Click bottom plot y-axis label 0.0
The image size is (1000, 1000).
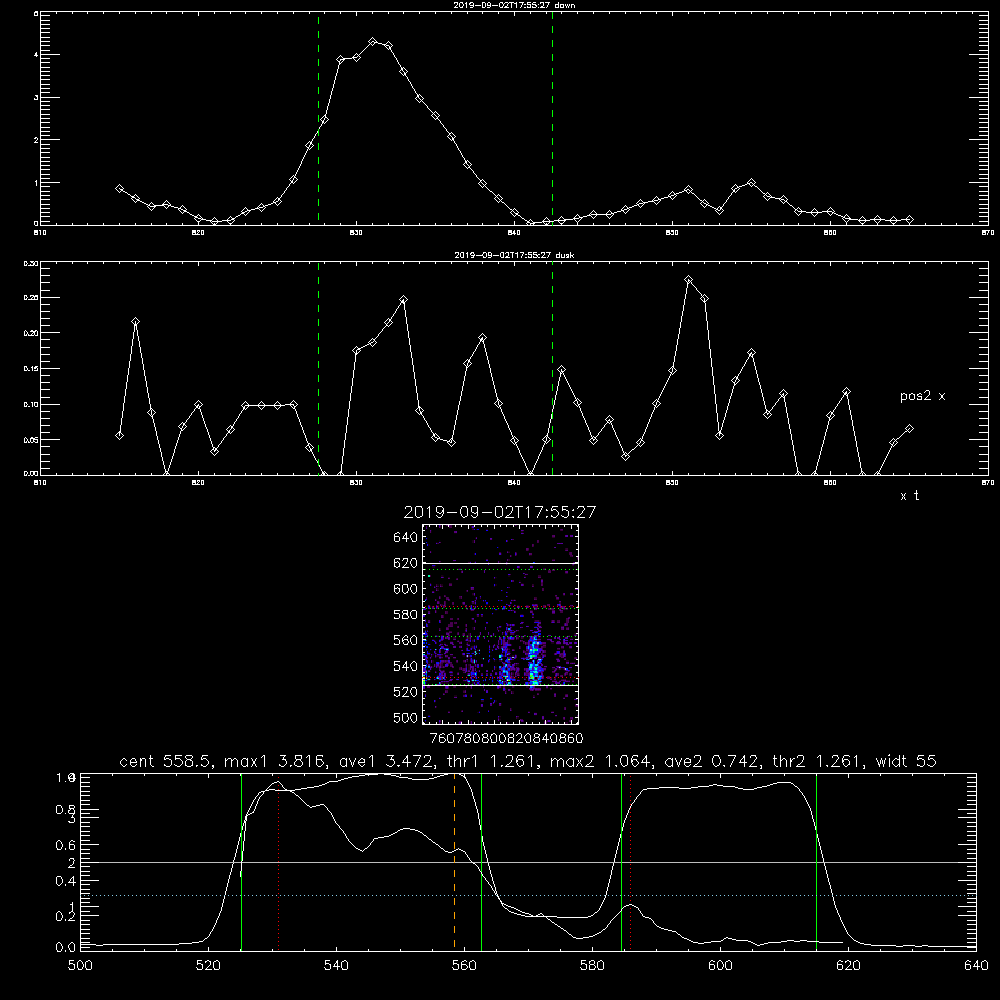click(x=65, y=948)
